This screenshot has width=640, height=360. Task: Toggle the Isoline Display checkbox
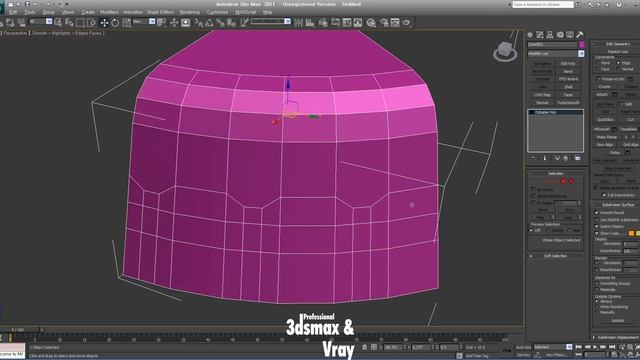point(597,226)
